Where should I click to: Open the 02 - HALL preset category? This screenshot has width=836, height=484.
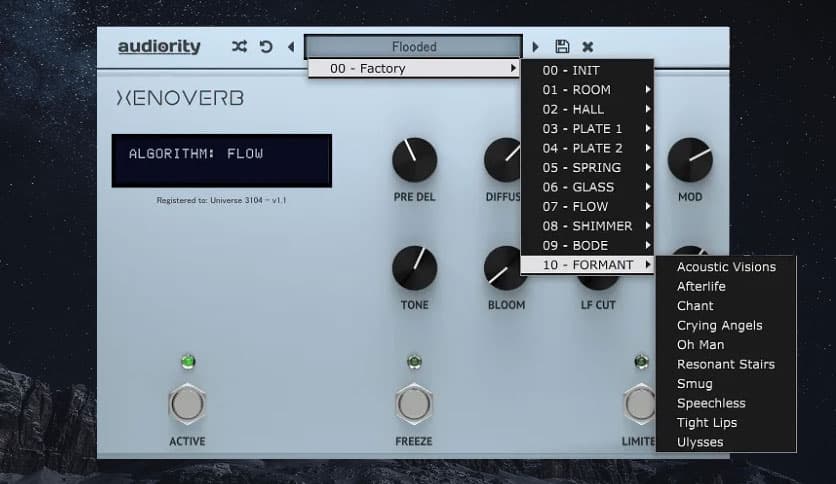click(587, 109)
